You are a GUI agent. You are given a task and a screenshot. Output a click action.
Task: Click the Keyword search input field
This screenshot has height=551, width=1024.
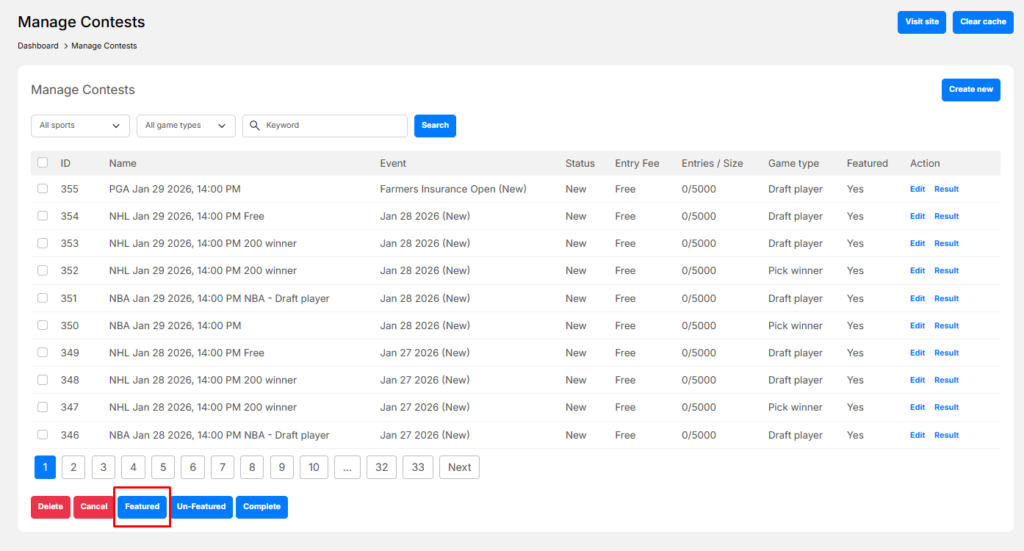(332, 126)
